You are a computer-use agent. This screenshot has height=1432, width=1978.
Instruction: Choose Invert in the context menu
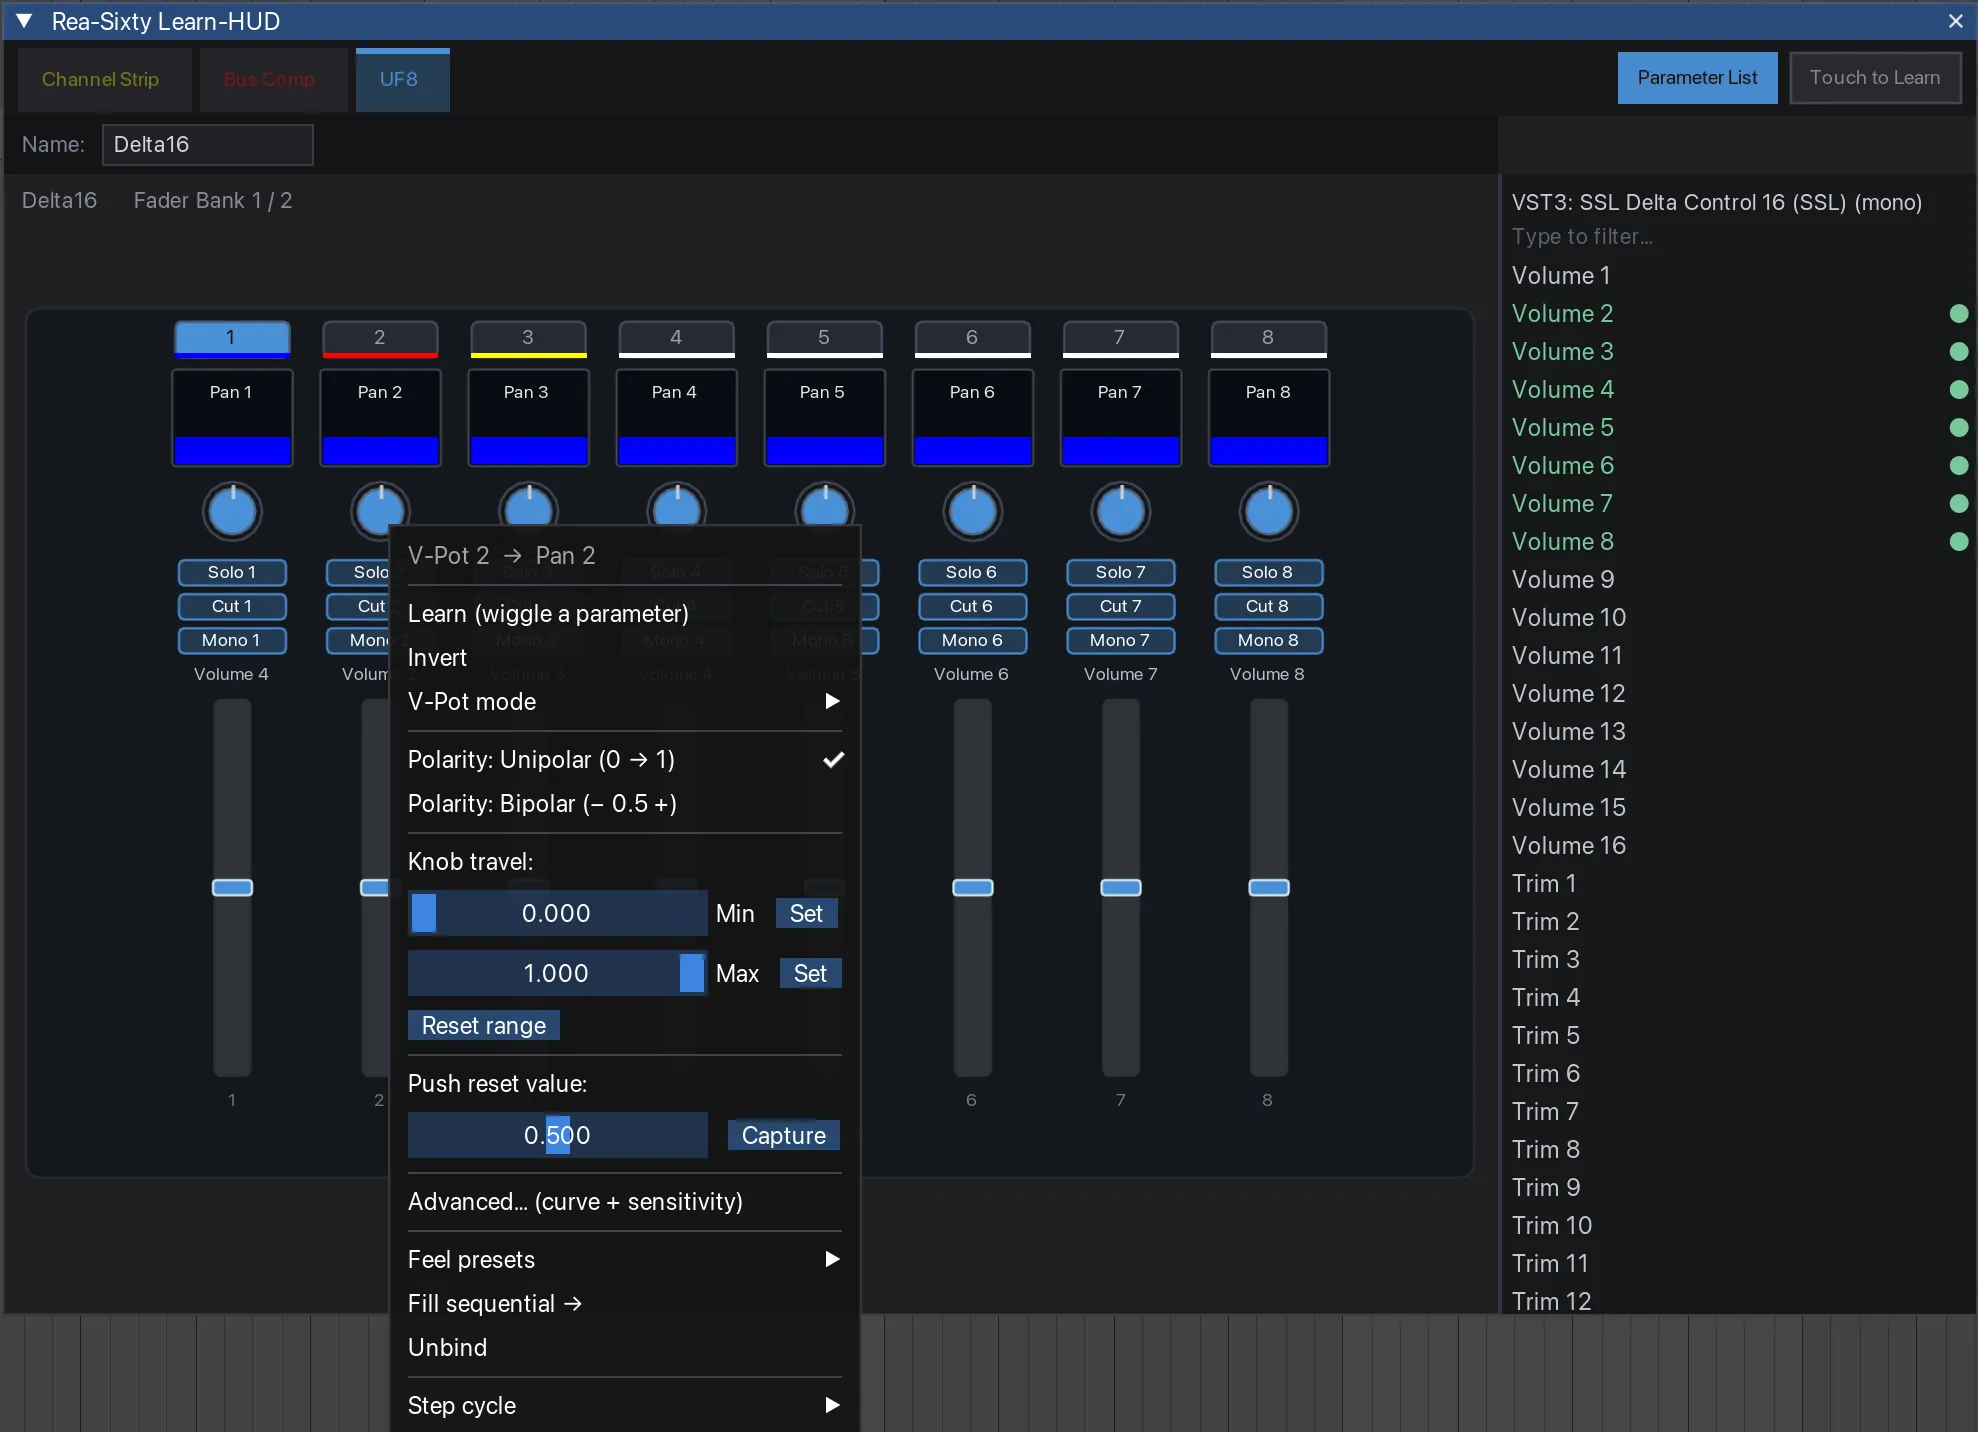624,658
